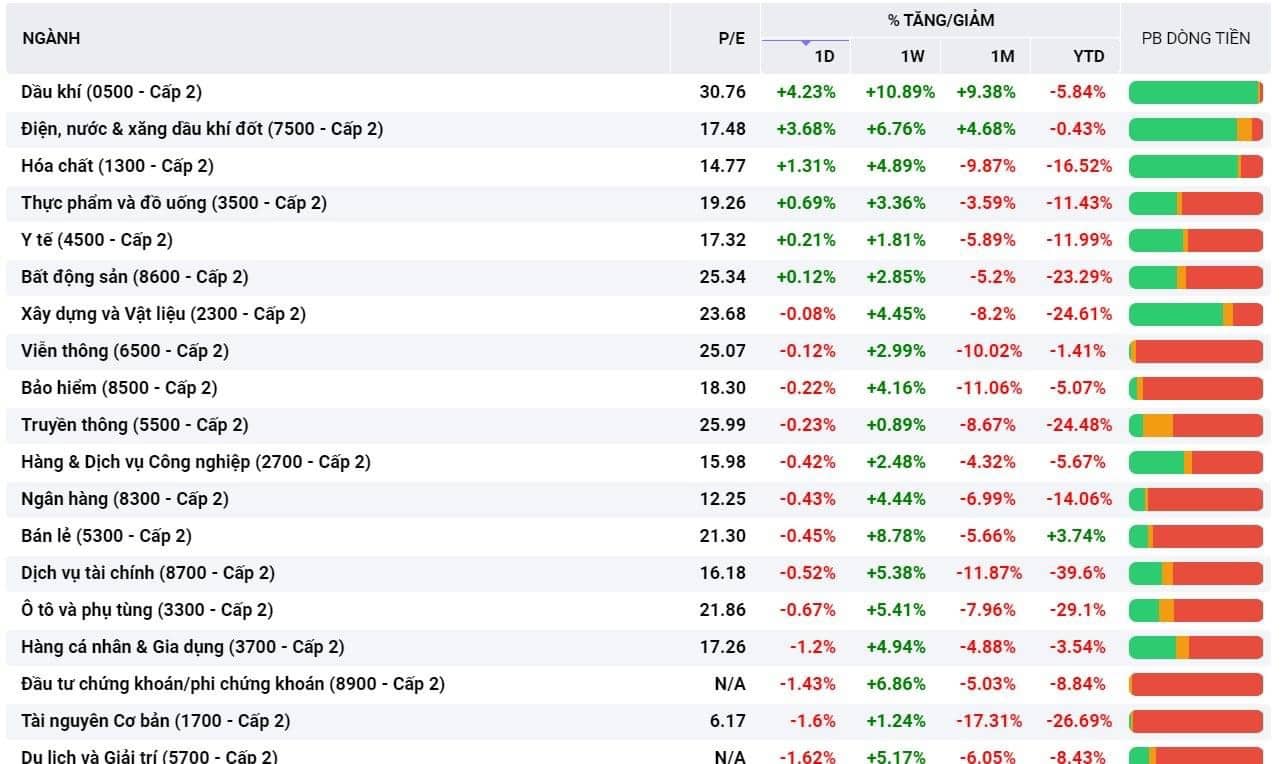This screenshot has width=1281, height=764.
Task: Click the P/E column header
Action: point(732,38)
